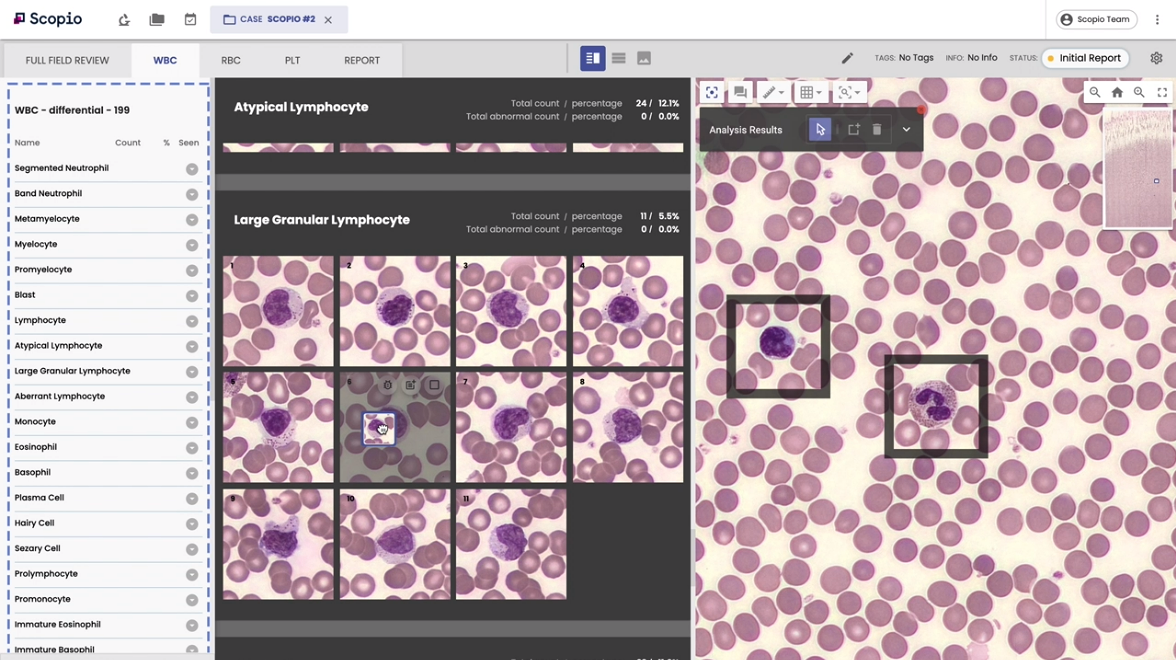Click the Scopio logo

point(48,19)
